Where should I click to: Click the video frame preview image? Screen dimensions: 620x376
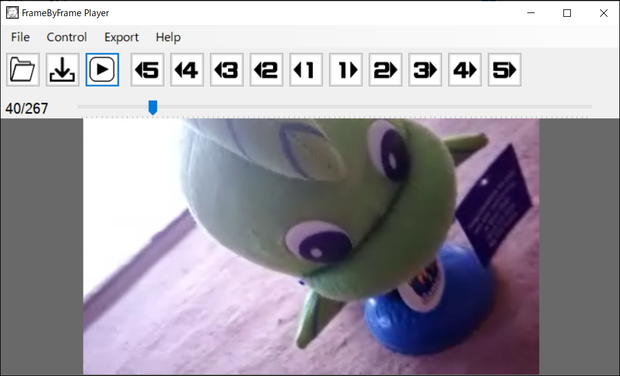pyautogui.click(x=311, y=246)
